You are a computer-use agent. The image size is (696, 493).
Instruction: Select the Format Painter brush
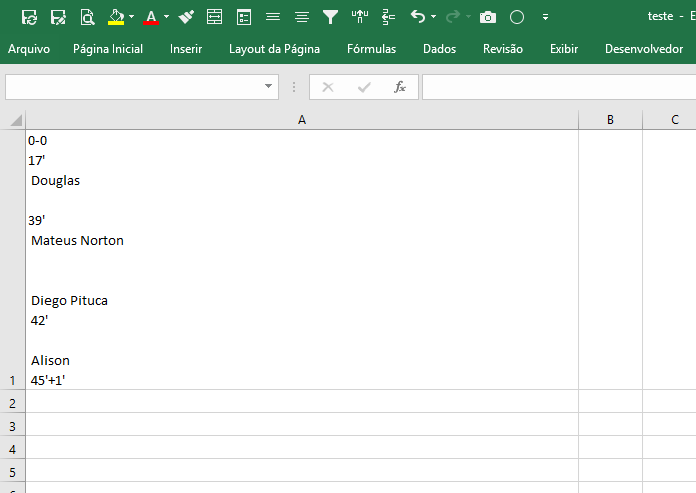[186, 17]
